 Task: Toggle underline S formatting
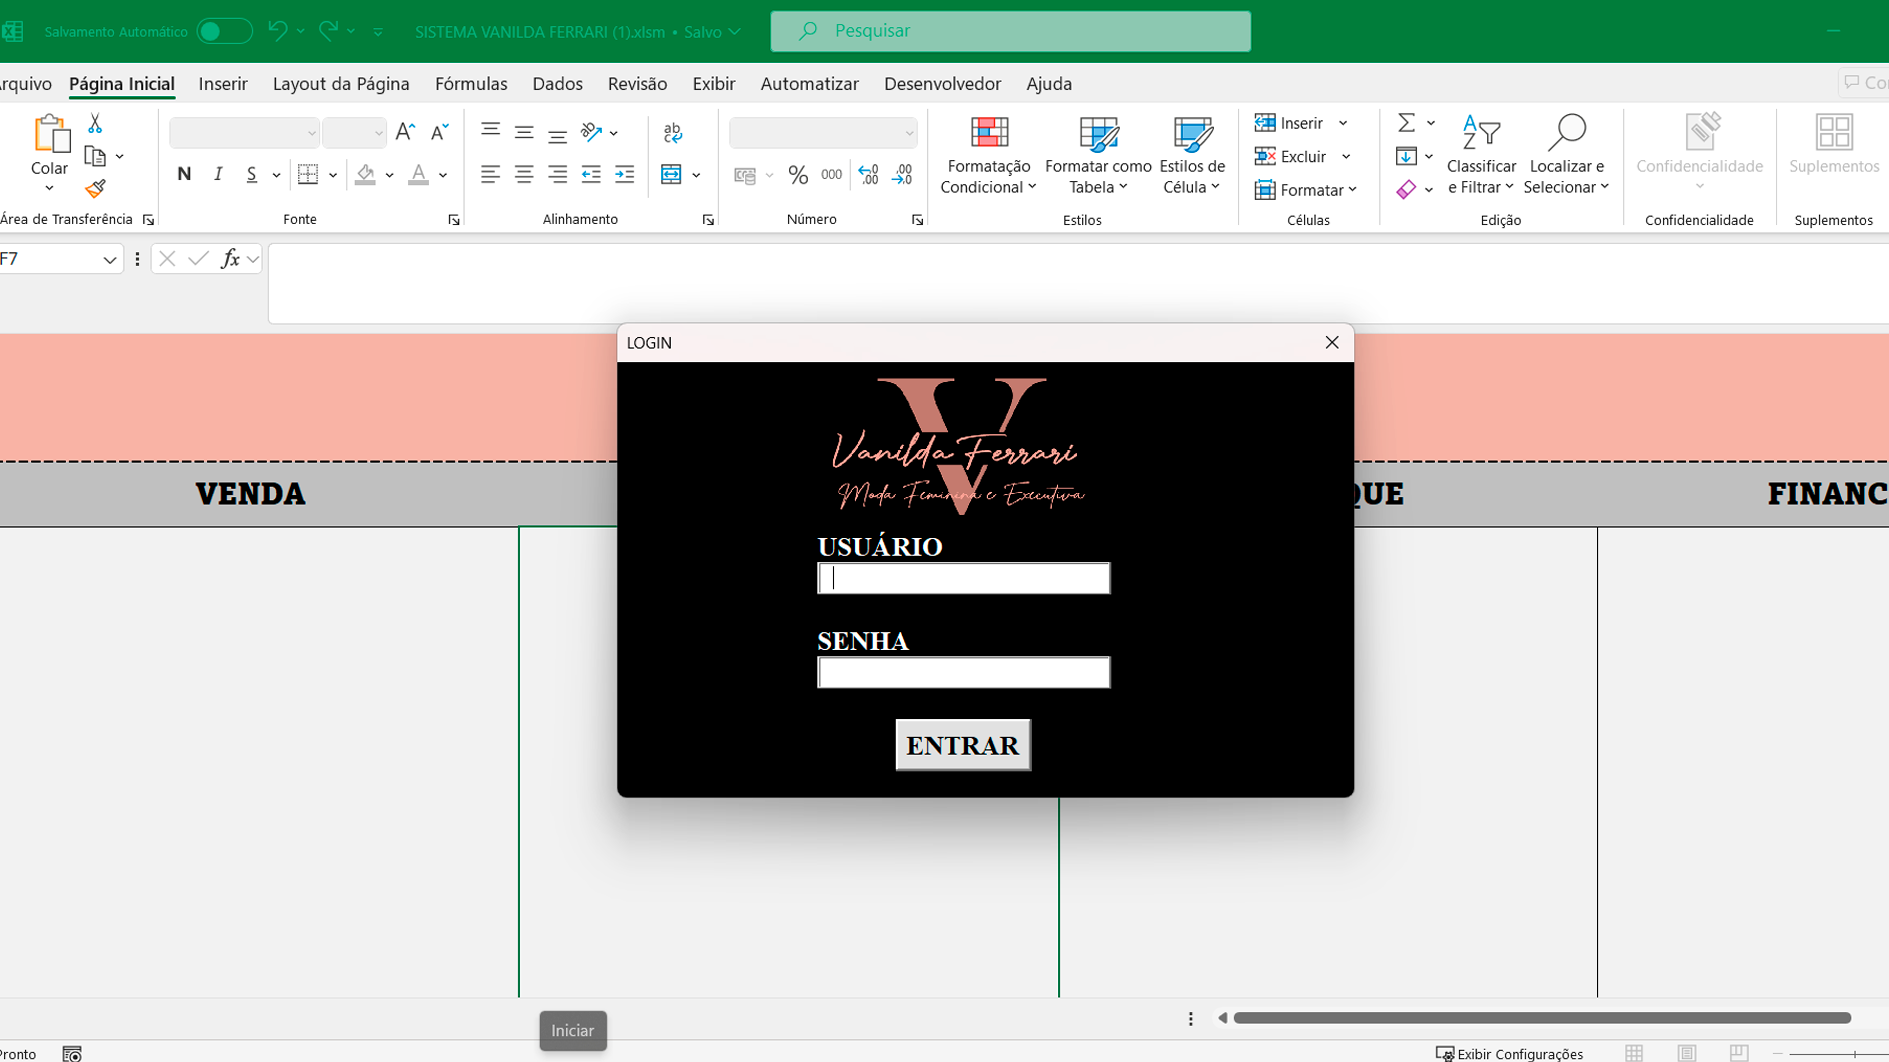[x=251, y=174]
